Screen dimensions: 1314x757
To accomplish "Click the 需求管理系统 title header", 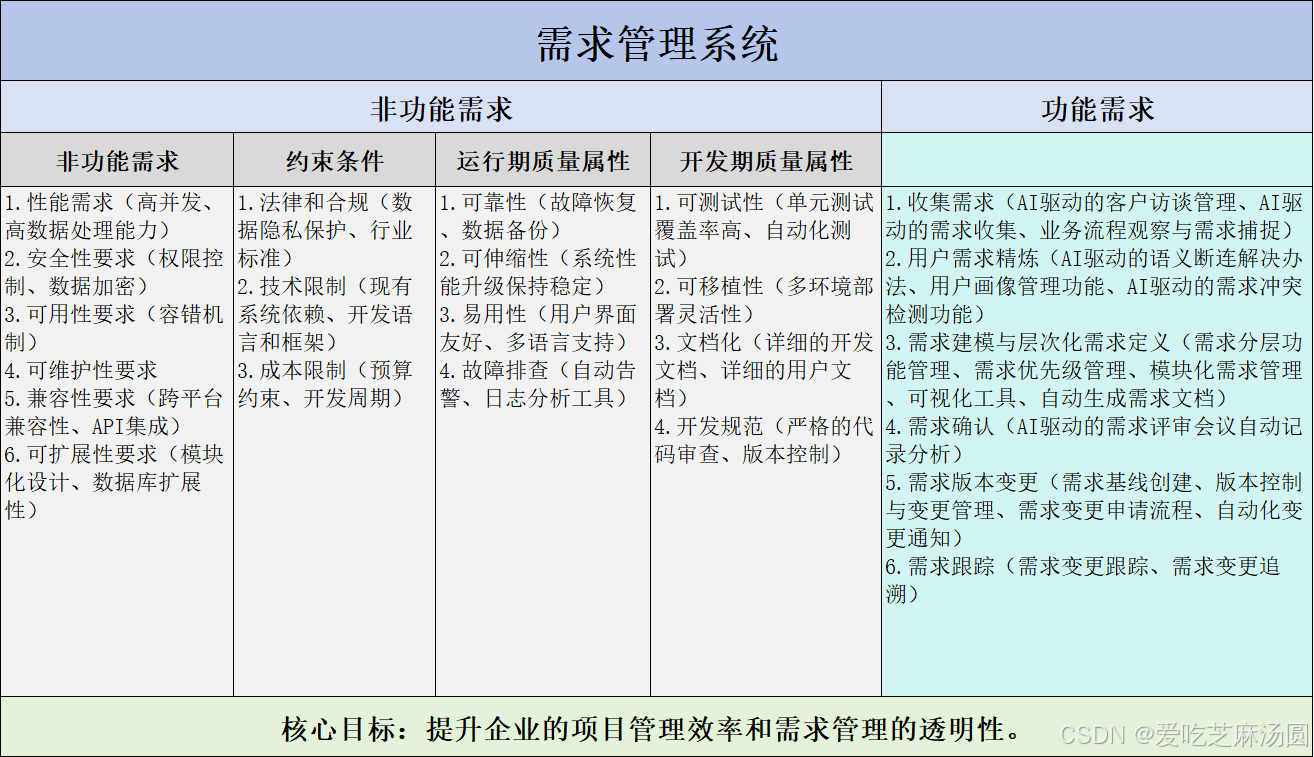I will (x=657, y=38).
